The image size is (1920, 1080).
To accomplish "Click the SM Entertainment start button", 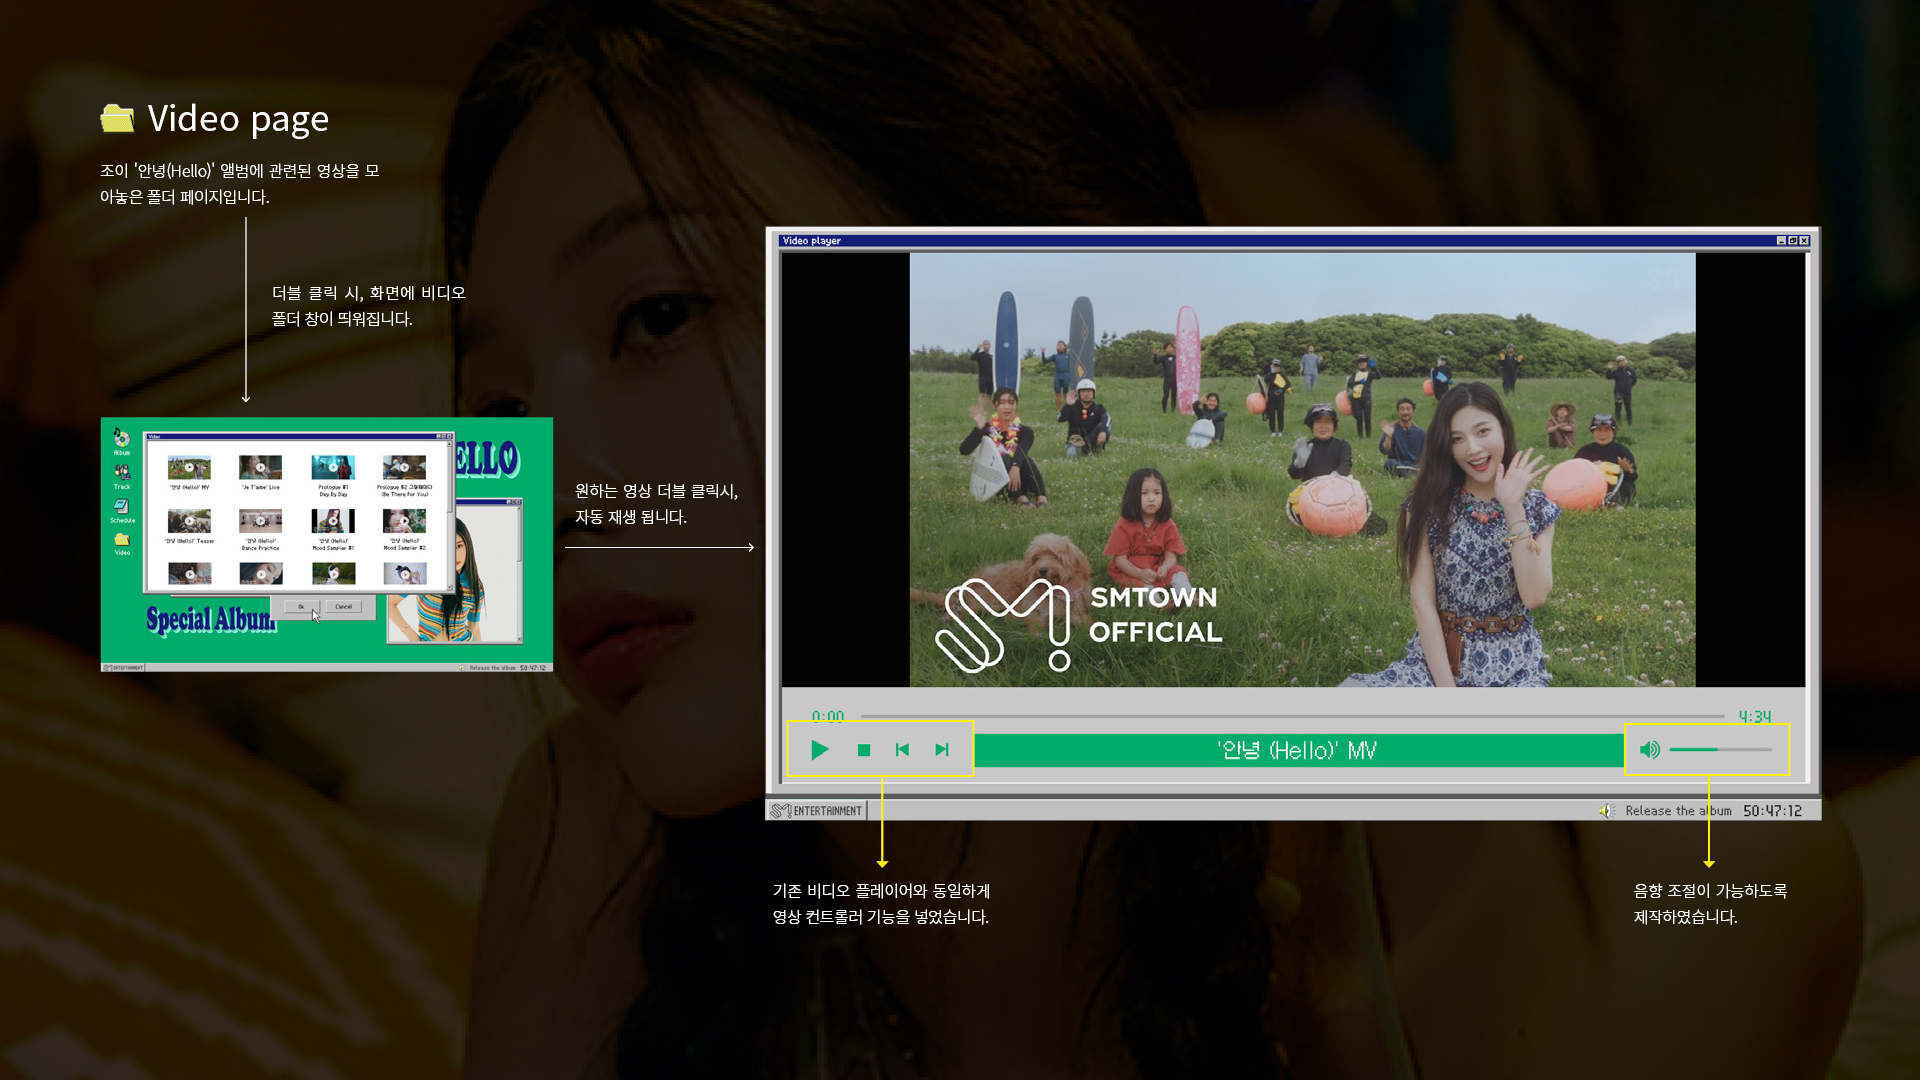I will (816, 811).
